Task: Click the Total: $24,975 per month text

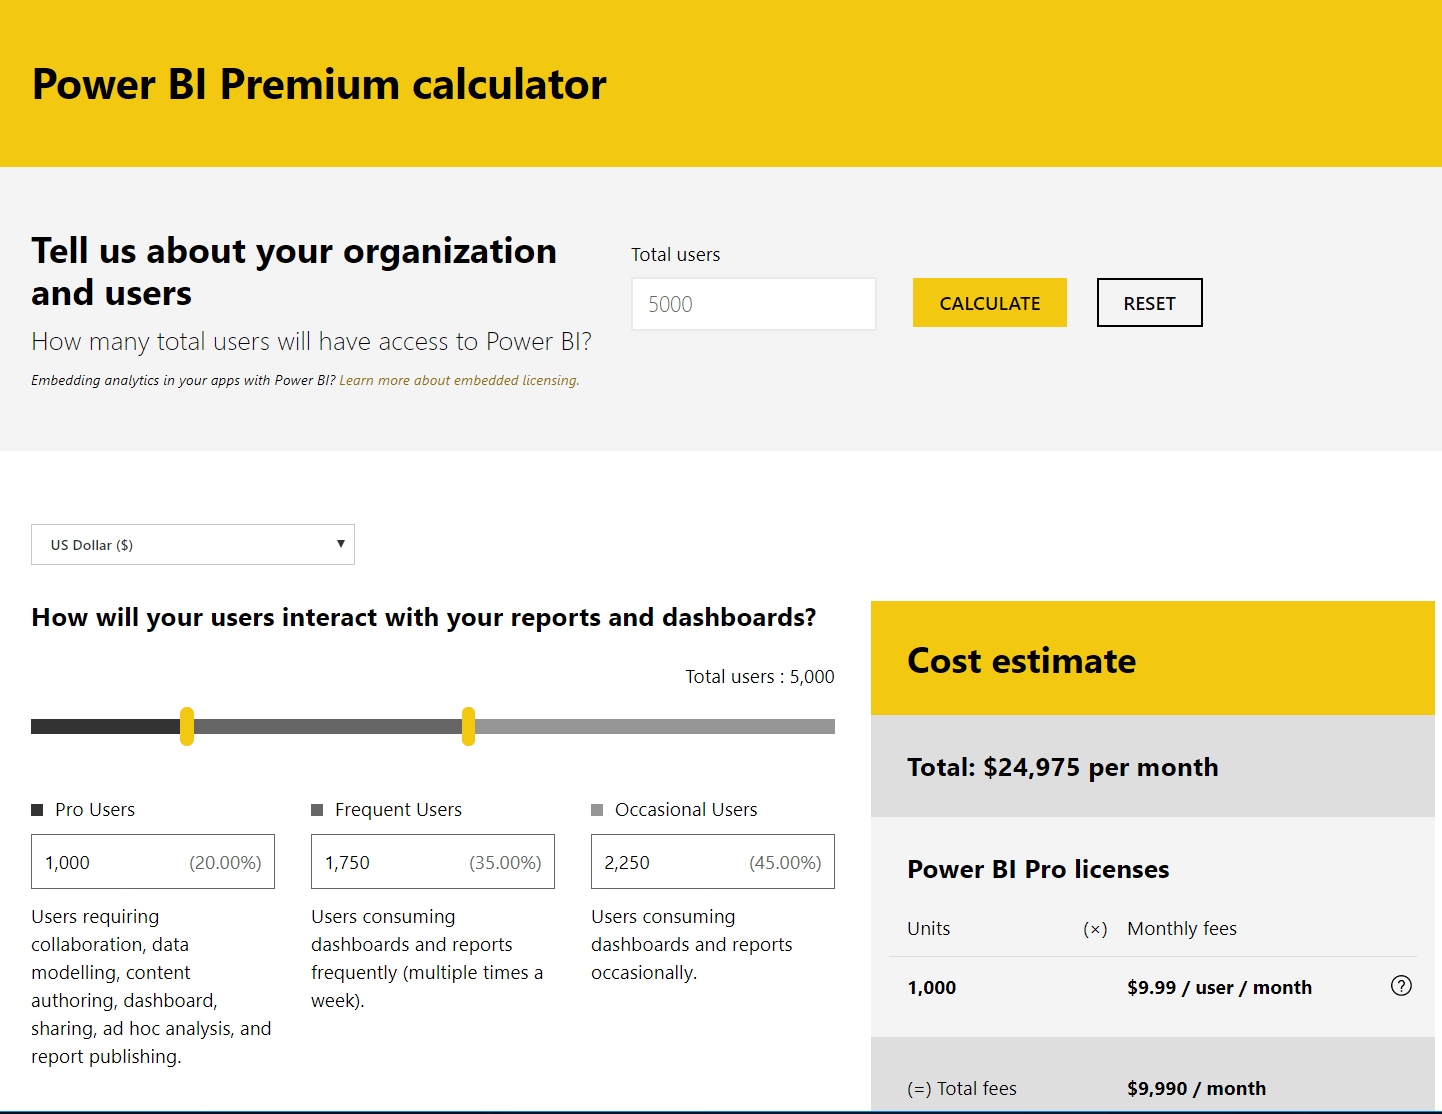Action: coord(1062,767)
